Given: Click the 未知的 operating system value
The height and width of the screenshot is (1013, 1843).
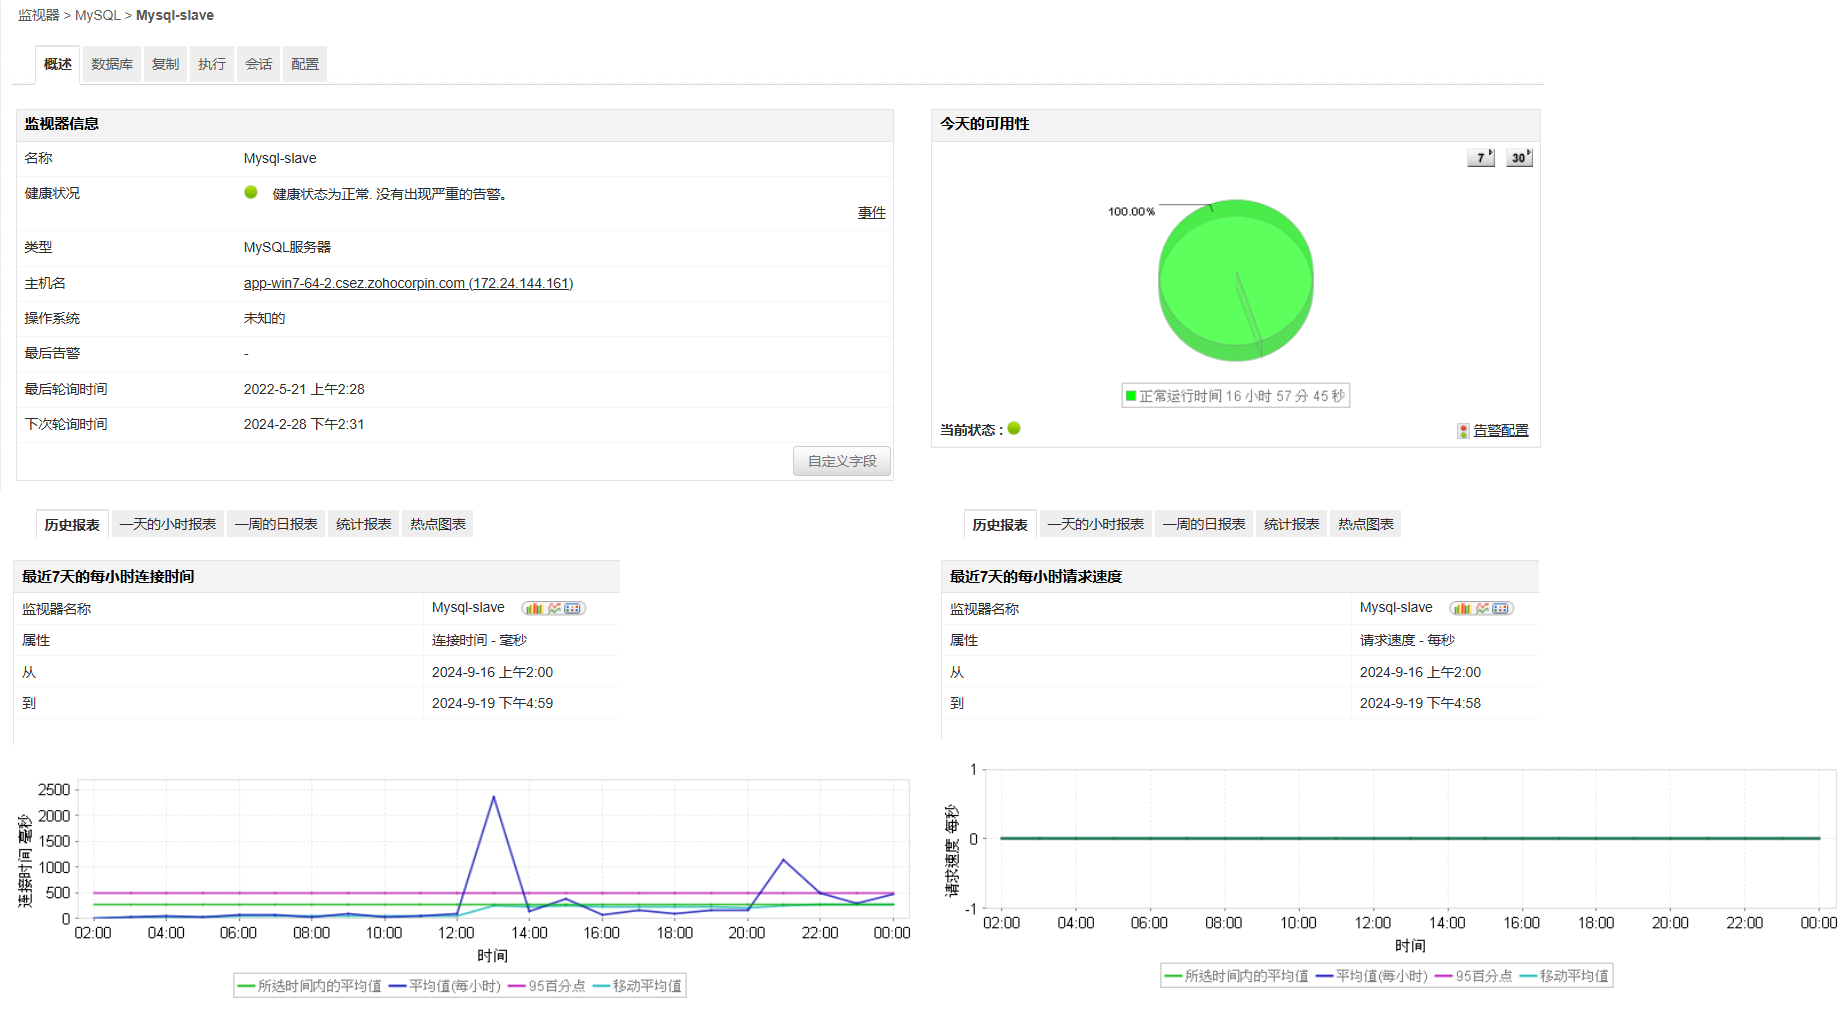Looking at the screenshot, I should [264, 318].
